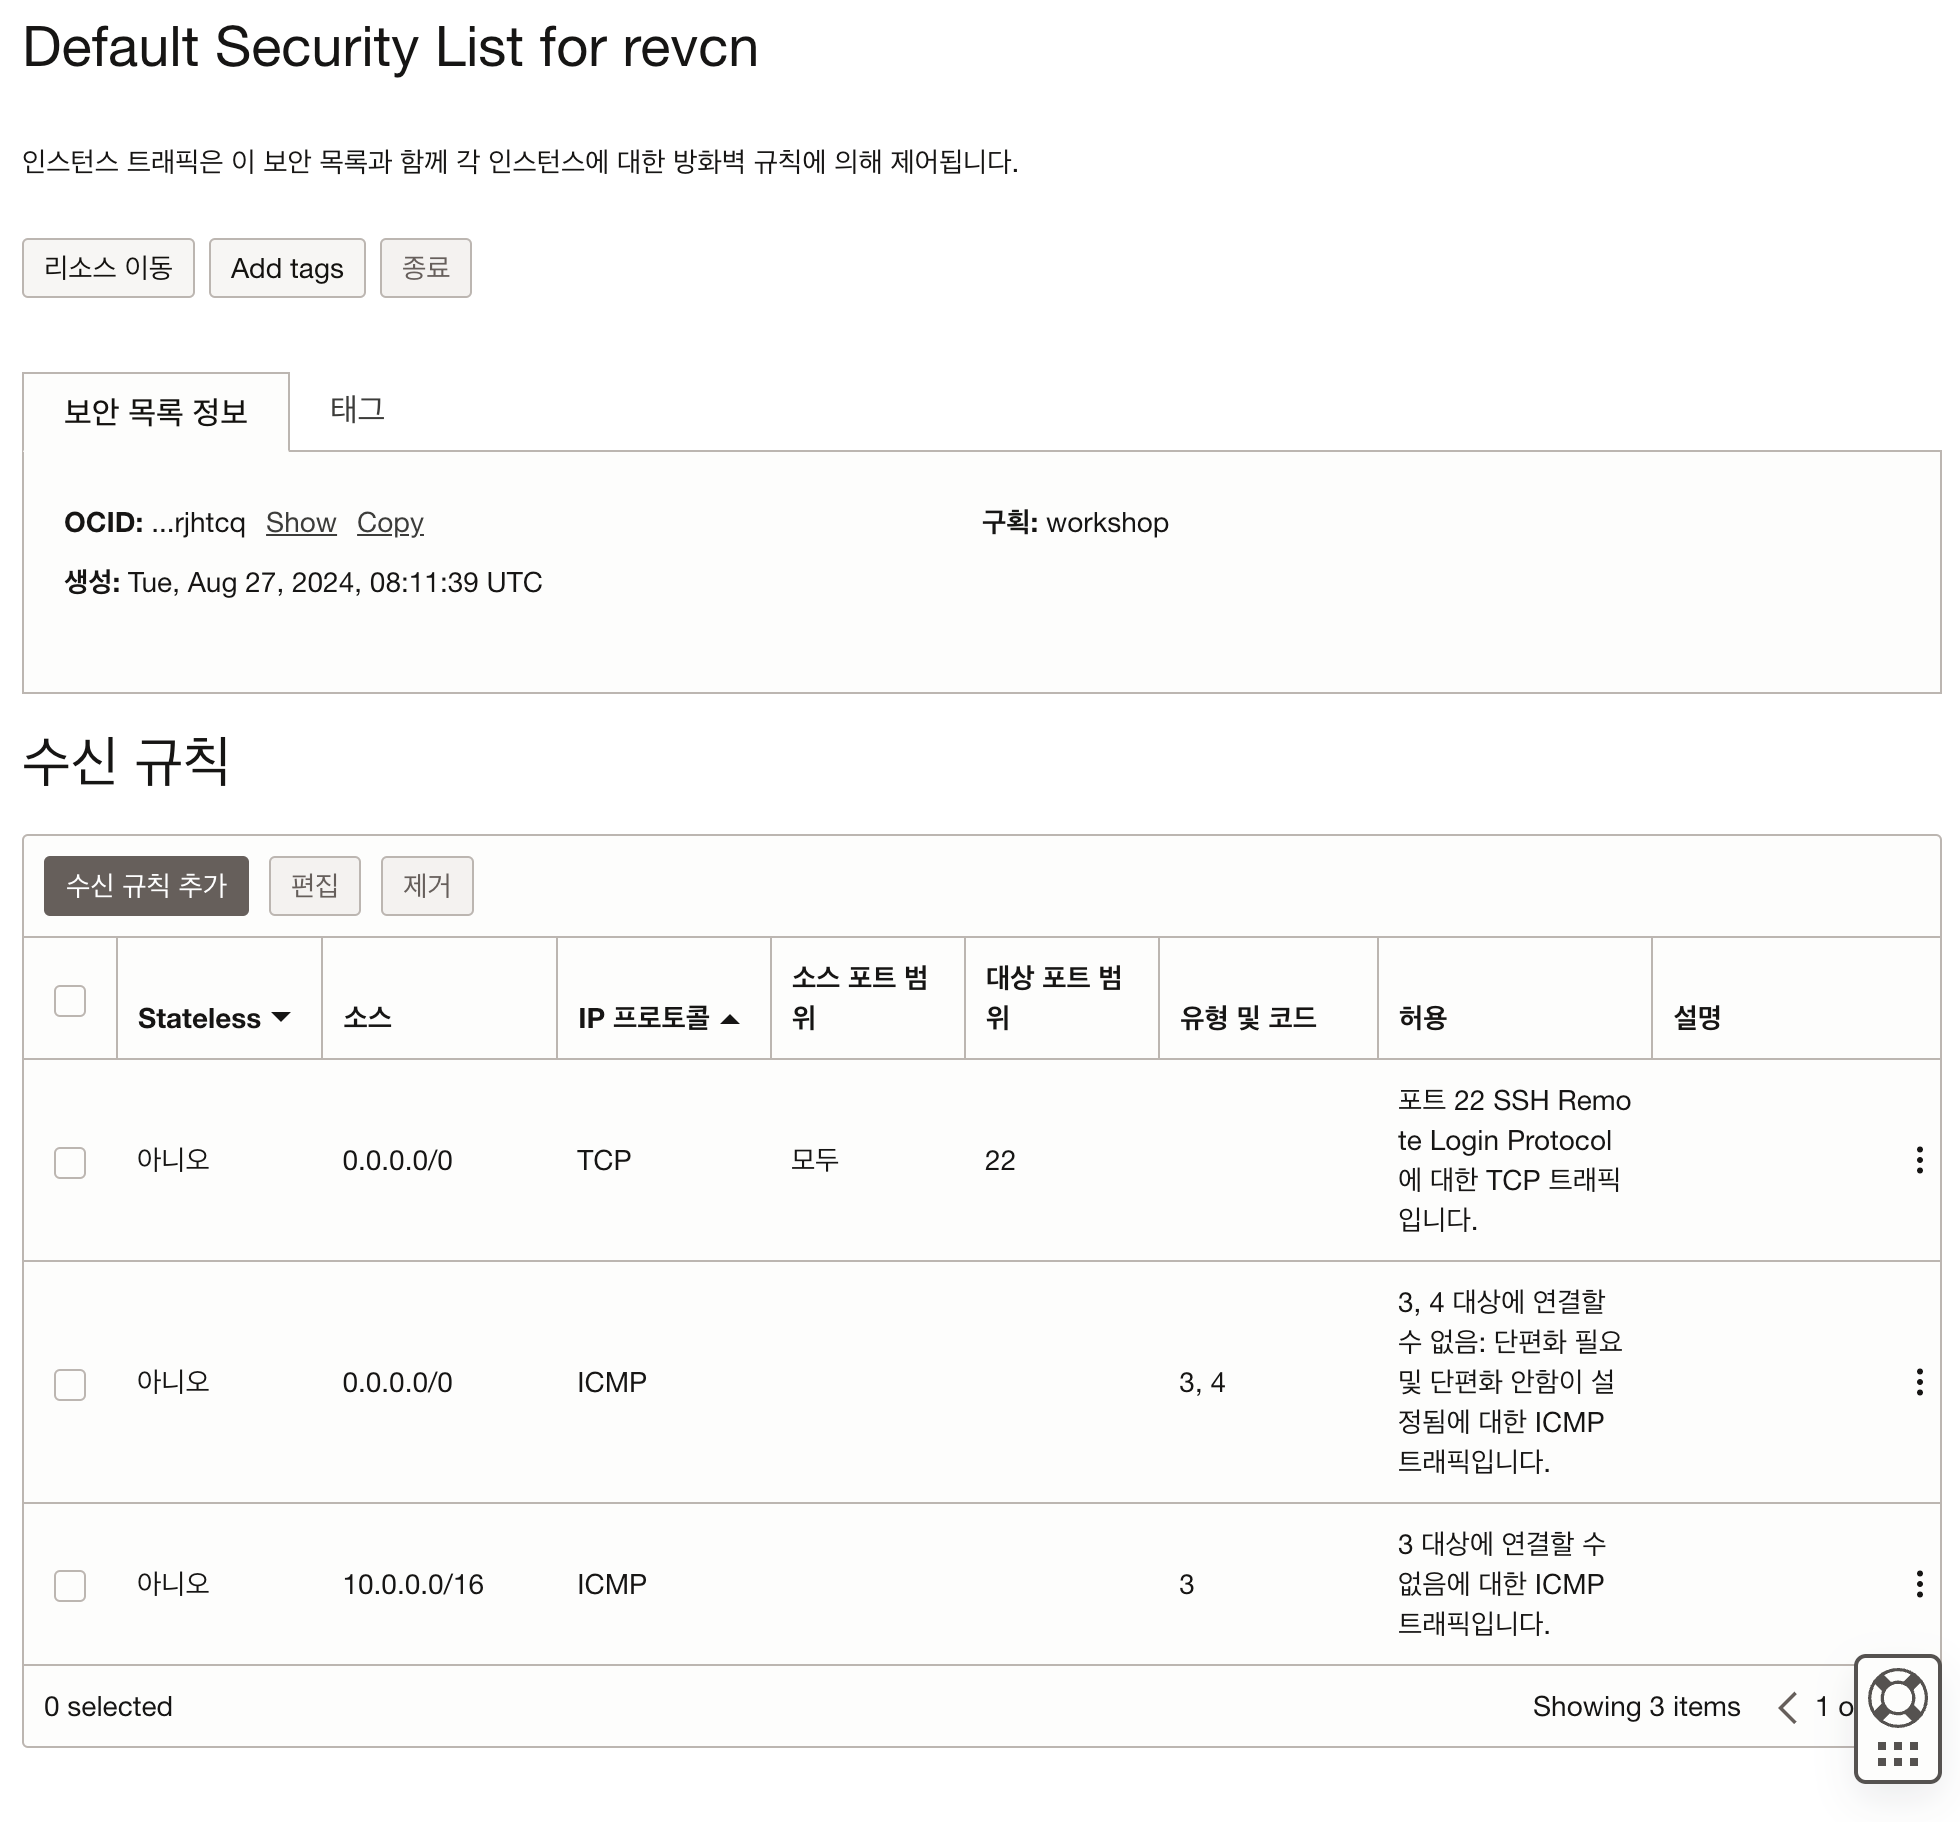Sort by IP 프로토콜 column arrow
1960x1822 pixels.
point(730,1019)
